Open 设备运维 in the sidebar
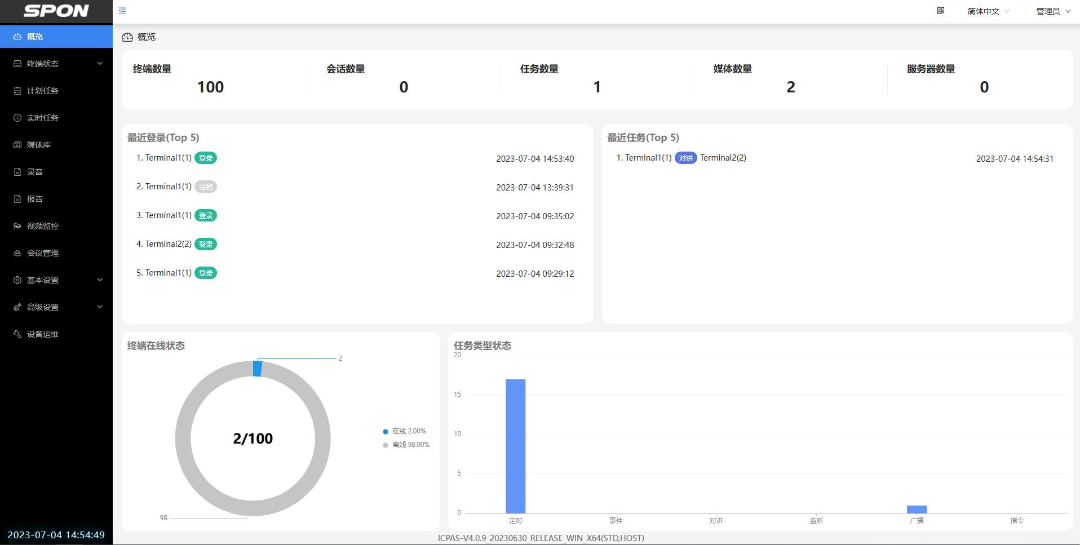Image resolution: width=1080 pixels, height=545 pixels. 42,334
